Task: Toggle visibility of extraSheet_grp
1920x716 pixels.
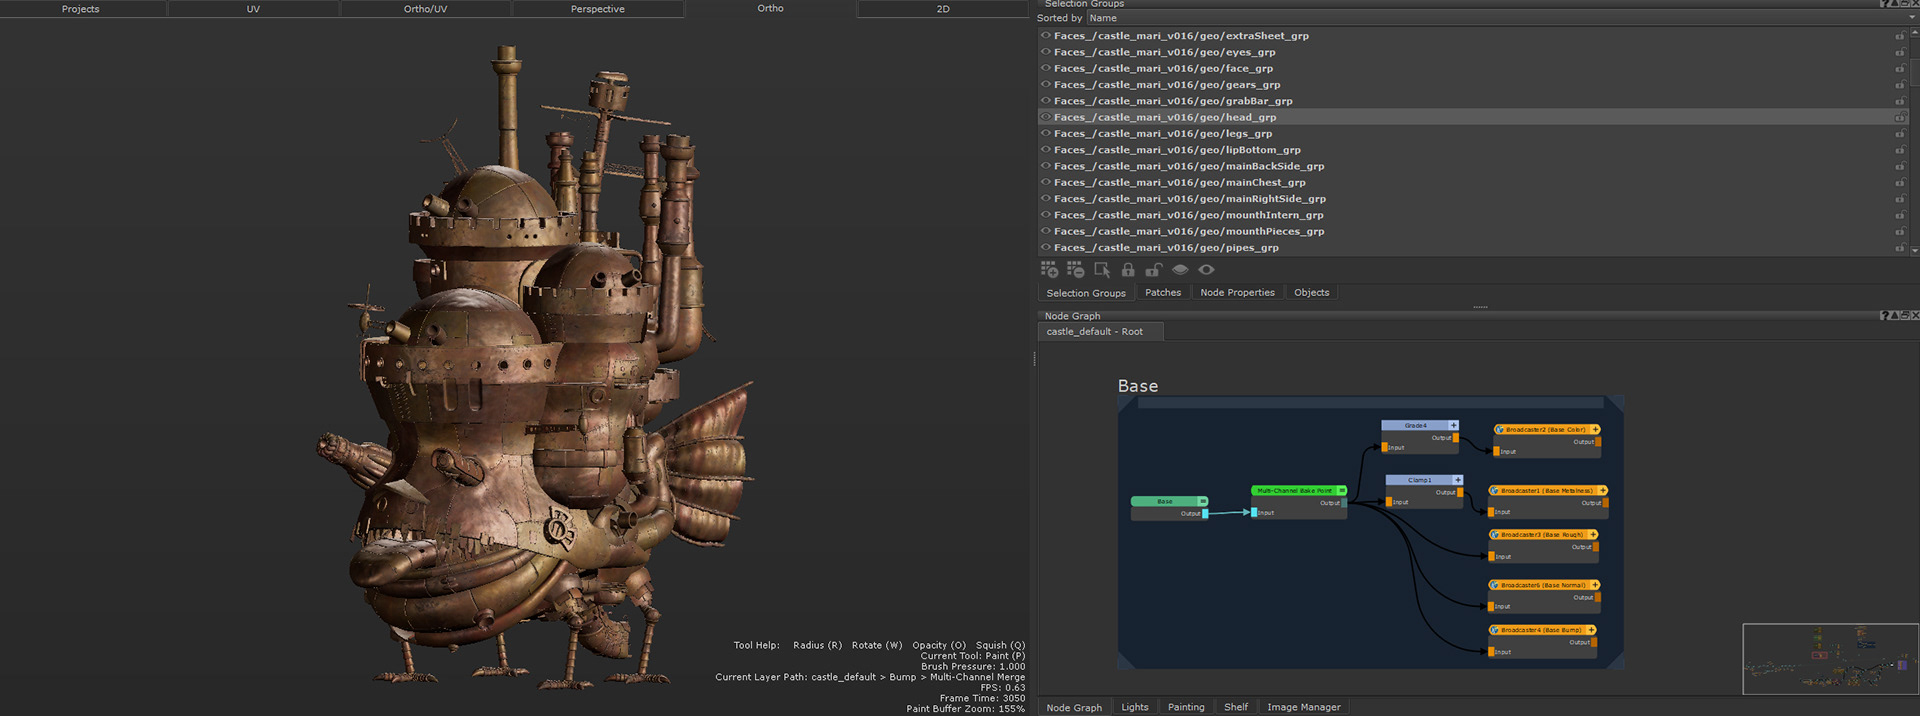Action: point(1046,36)
